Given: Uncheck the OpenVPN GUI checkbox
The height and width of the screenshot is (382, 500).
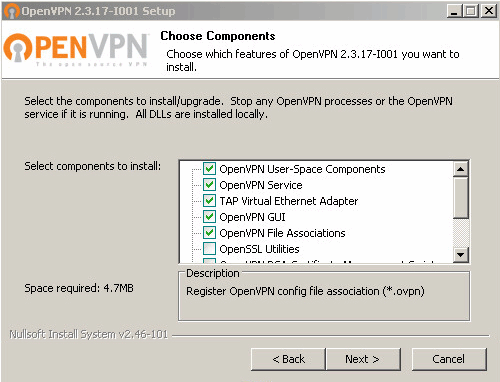Looking at the screenshot, I should 209,217.
